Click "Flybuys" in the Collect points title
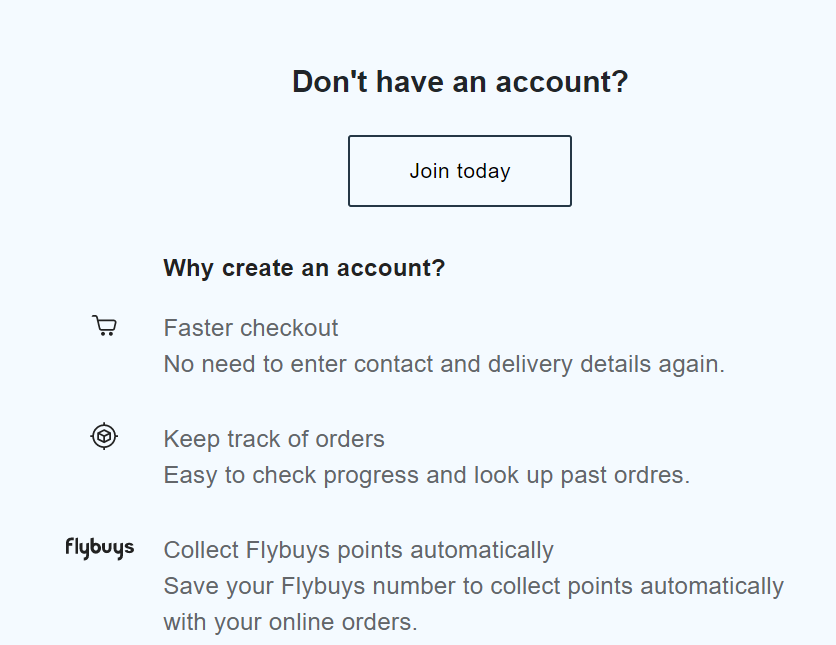Image resolution: width=836 pixels, height=645 pixels. click(286, 550)
